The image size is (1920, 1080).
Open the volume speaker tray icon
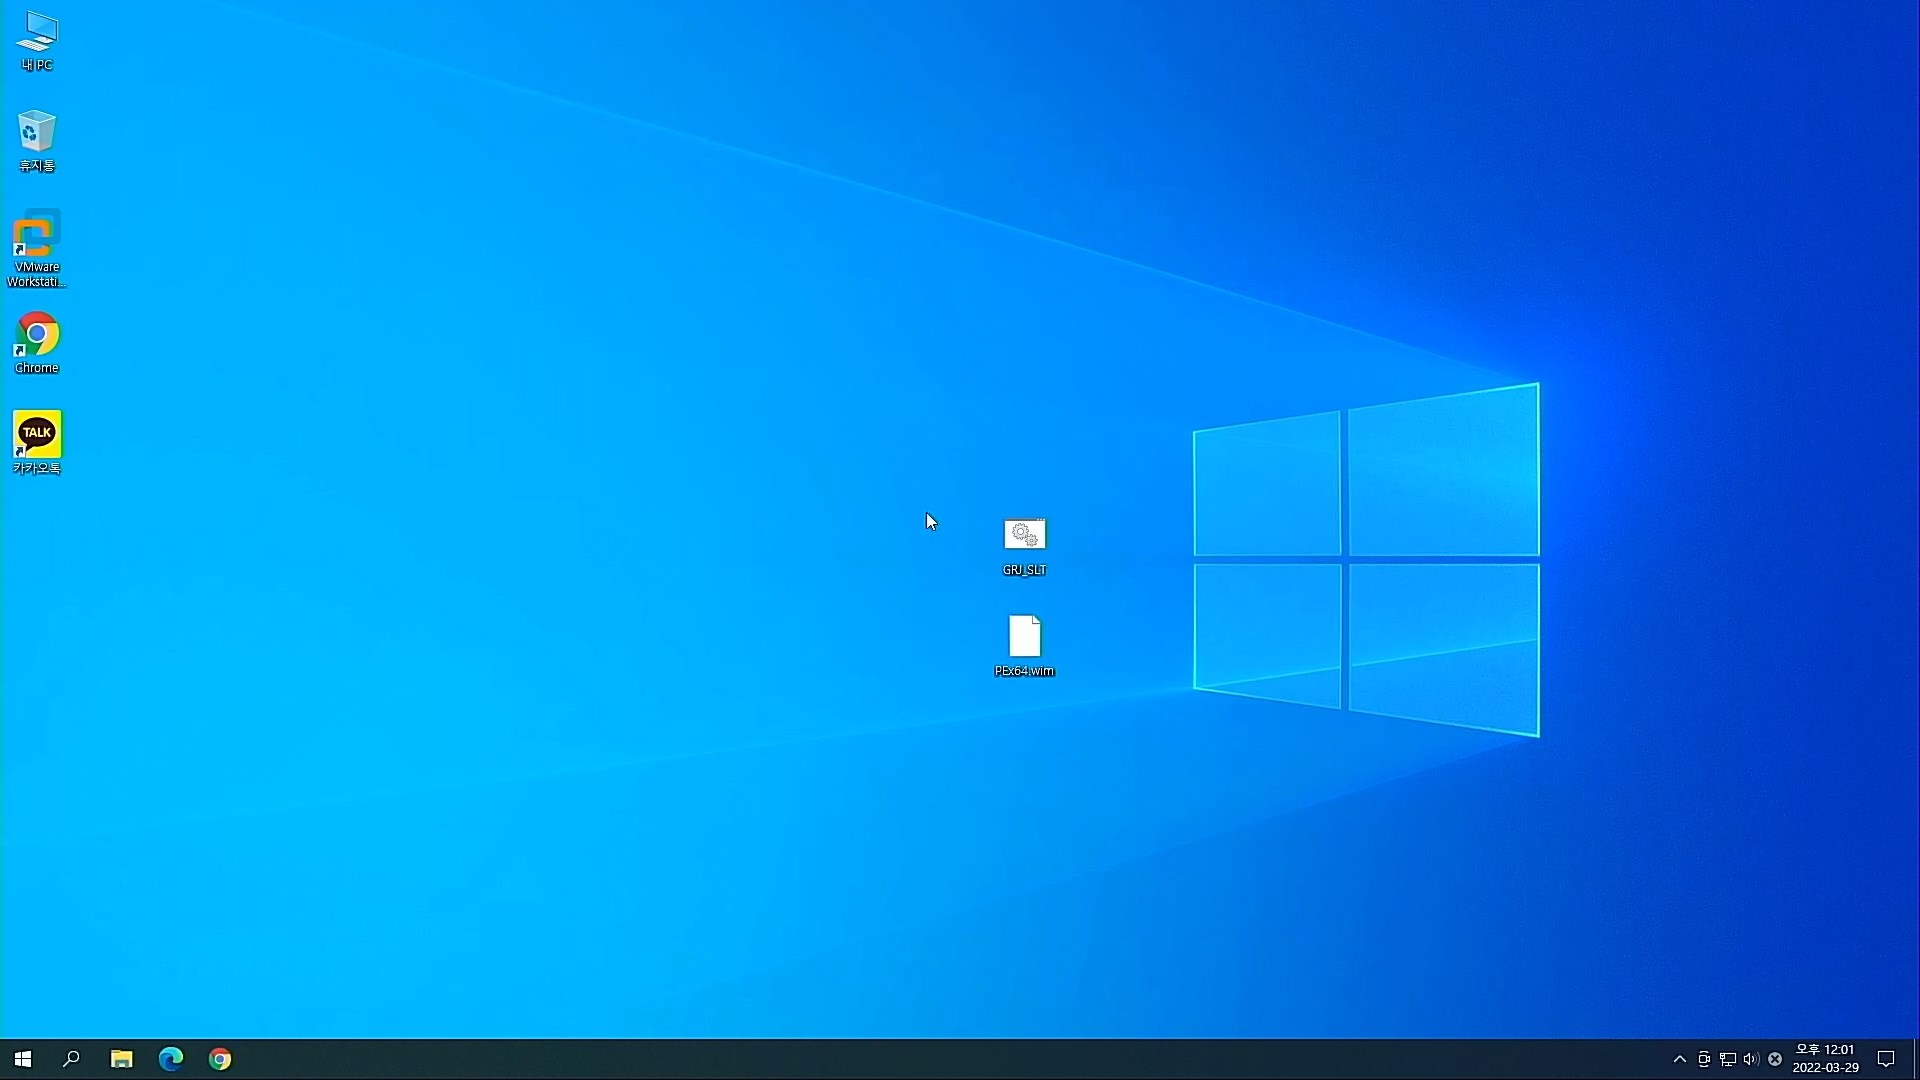pos(1751,1059)
